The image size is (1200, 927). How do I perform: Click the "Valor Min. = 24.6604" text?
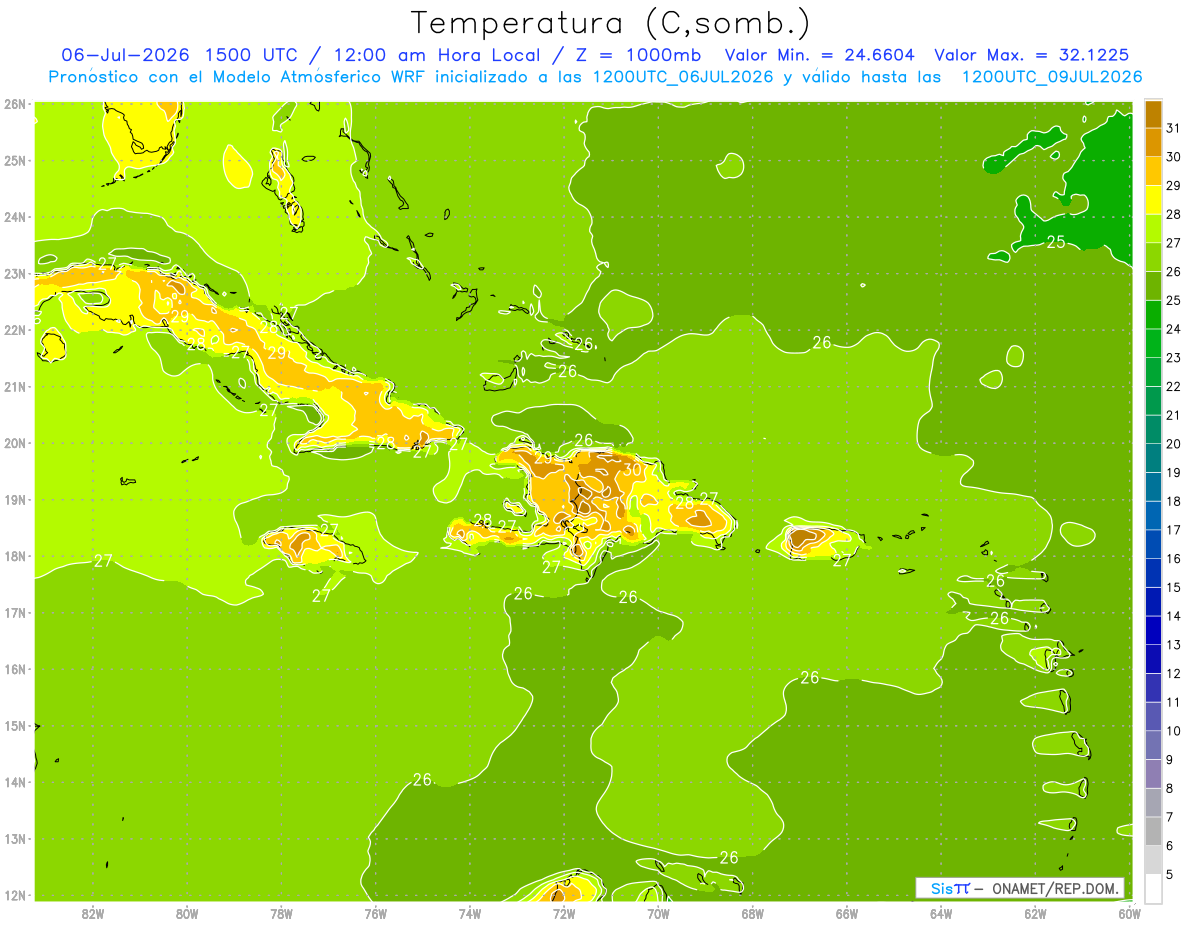point(820,55)
